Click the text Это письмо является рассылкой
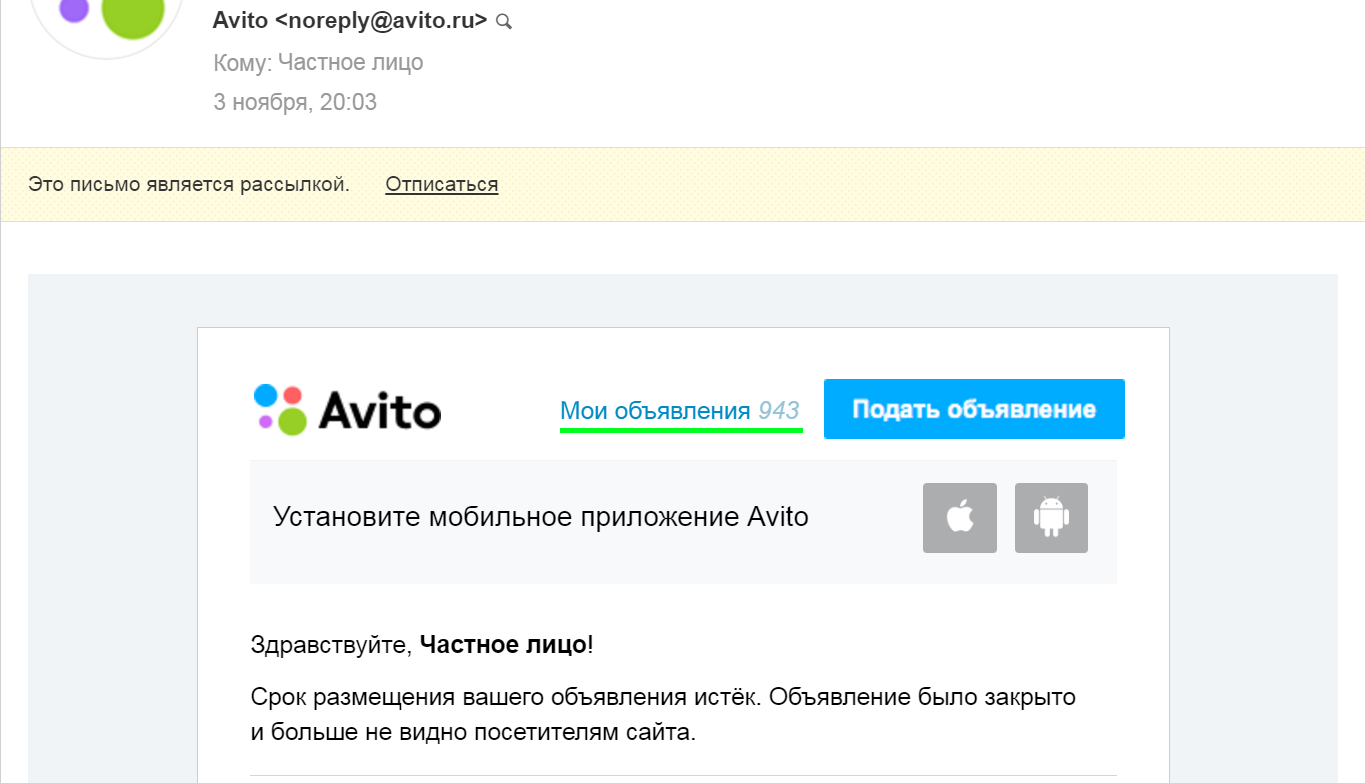The width and height of the screenshot is (1365, 783). [189, 184]
